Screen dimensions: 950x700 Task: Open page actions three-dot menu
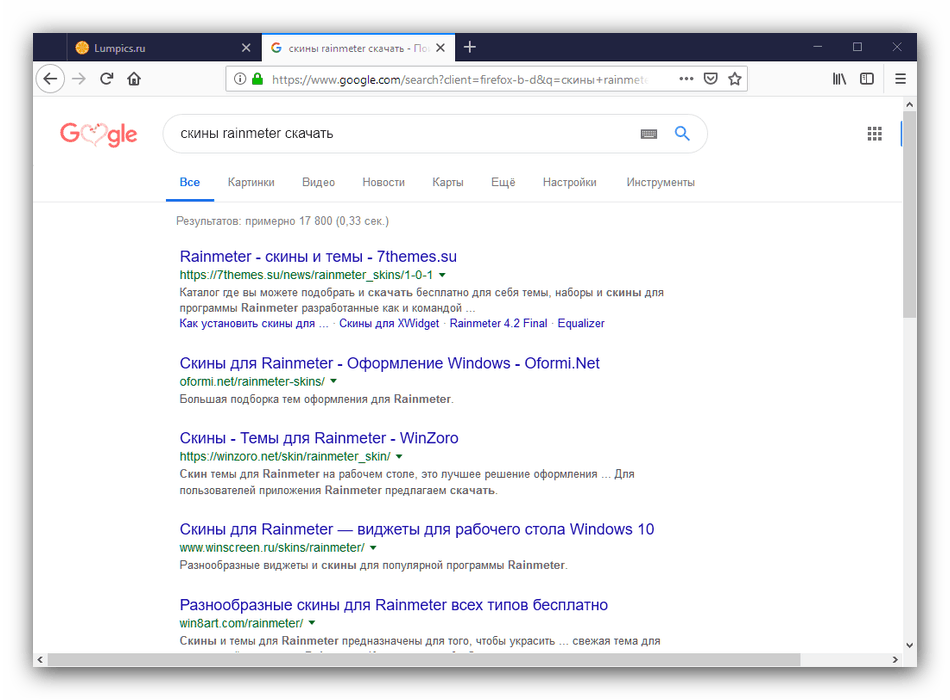pos(686,79)
